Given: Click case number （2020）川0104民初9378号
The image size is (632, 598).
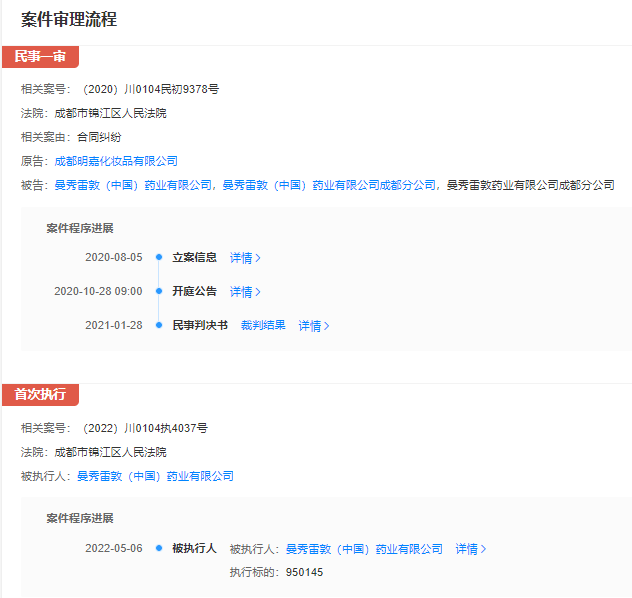Looking at the screenshot, I should [151, 89].
